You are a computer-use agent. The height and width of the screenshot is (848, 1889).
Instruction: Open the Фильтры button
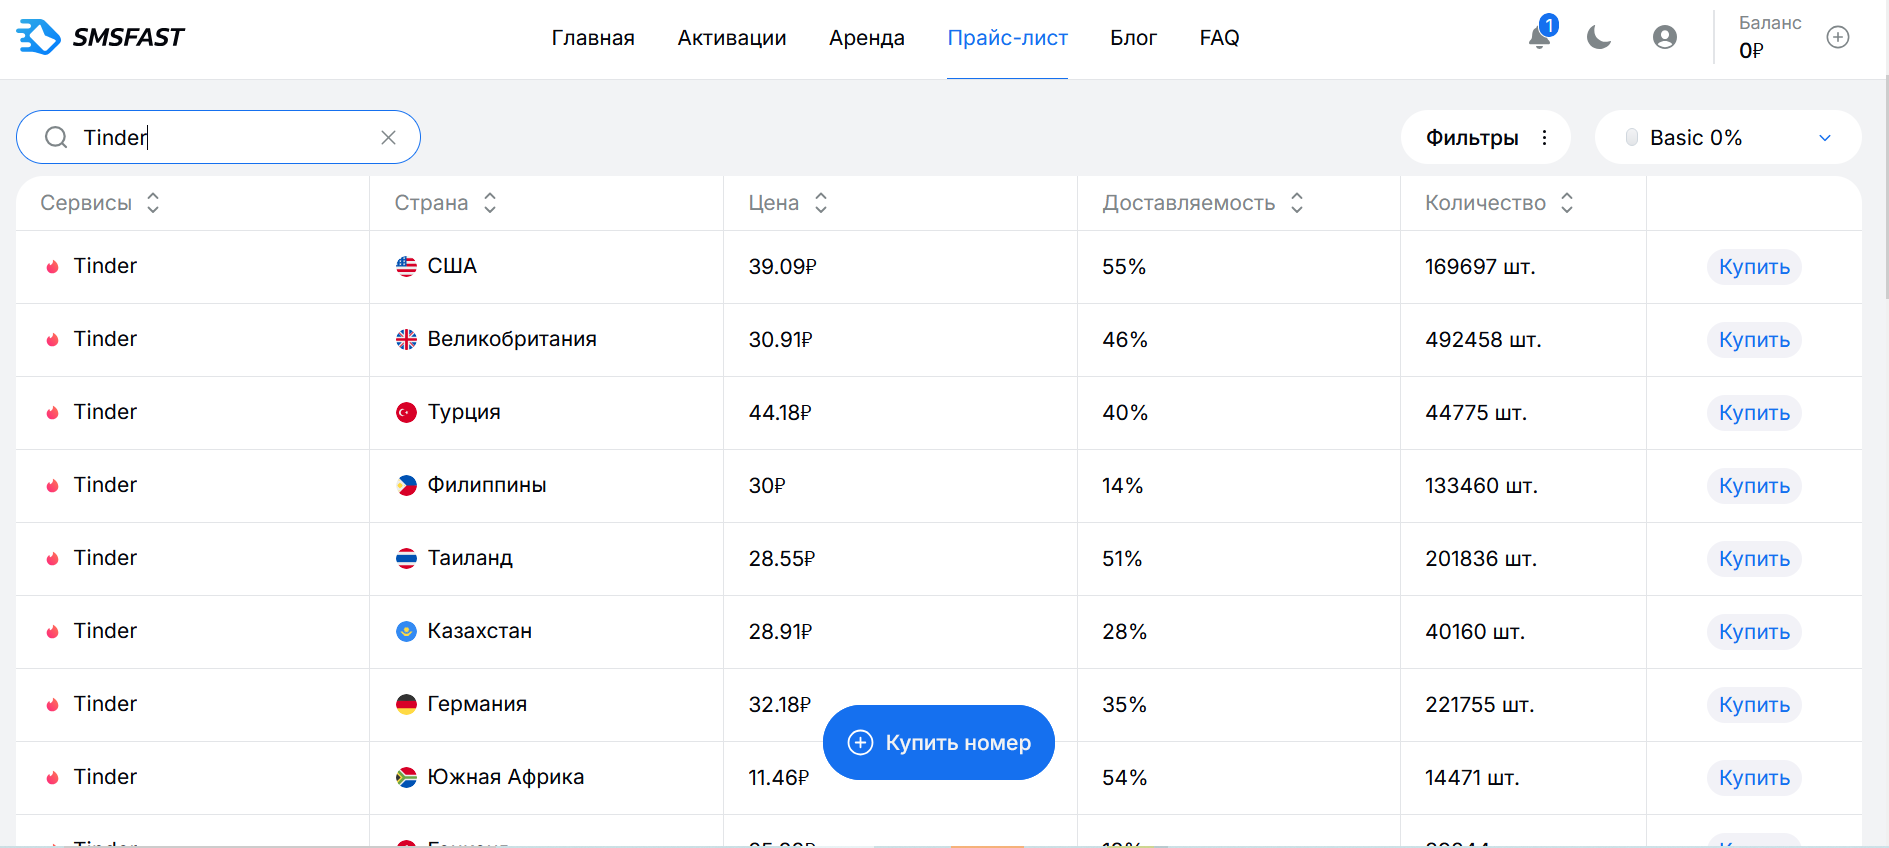(x=1486, y=137)
